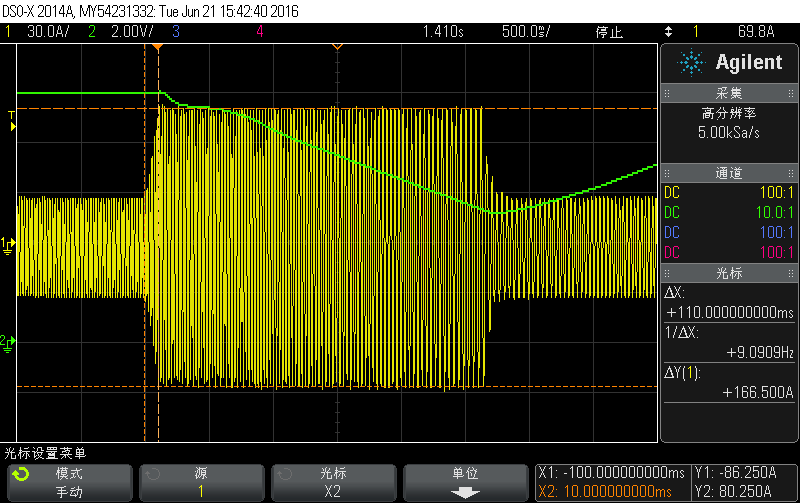The width and height of the screenshot is (800, 503).
Task: Open the 光标 X2 cursor selection softkey
Action: click(332, 482)
